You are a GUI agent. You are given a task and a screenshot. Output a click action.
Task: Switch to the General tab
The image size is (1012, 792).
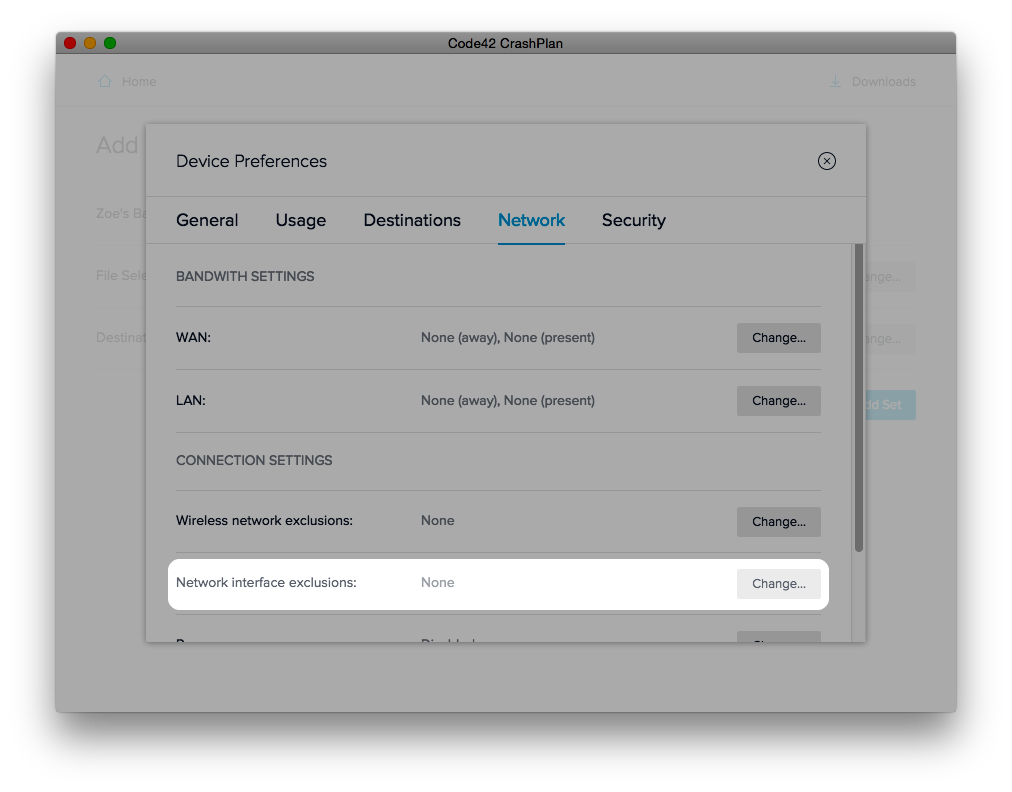click(207, 220)
